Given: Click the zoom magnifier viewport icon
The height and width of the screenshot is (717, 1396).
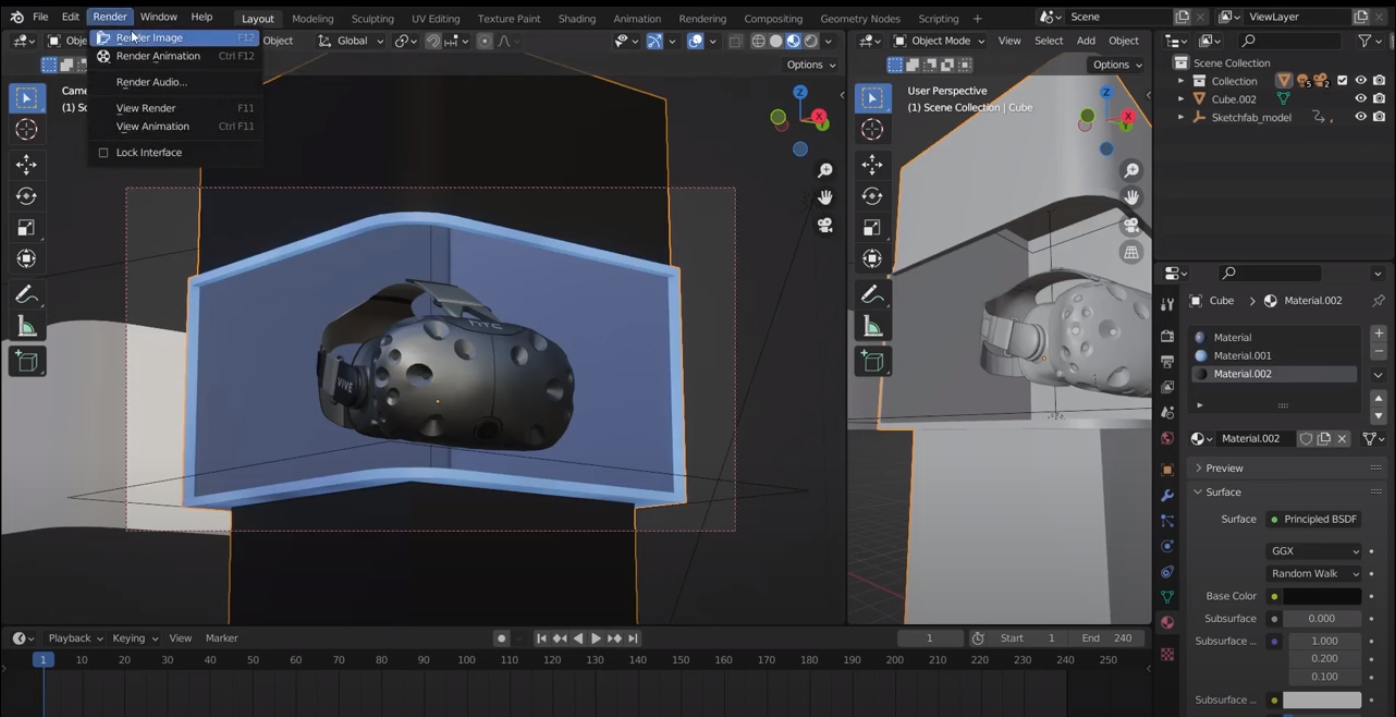Looking at the screenshot, I should pyautogui.click(x=825, y=171).
